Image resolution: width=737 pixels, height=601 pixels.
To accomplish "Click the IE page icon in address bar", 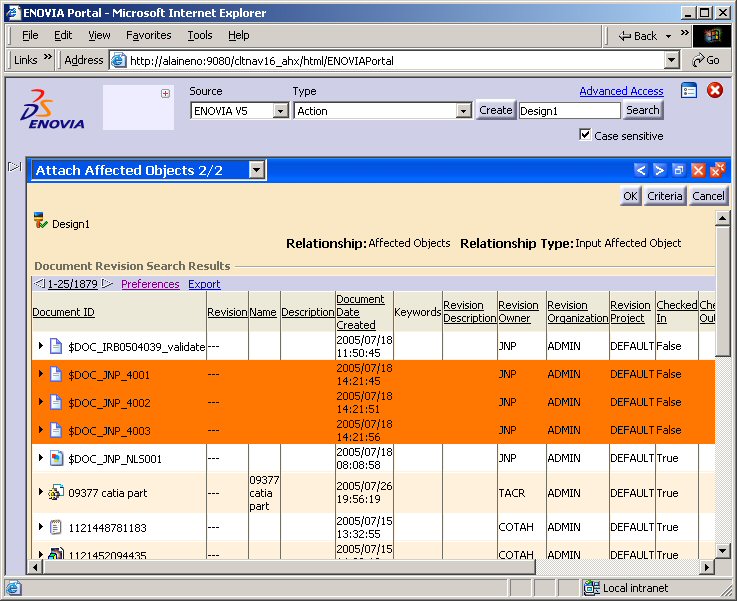I will click(119, 61).
